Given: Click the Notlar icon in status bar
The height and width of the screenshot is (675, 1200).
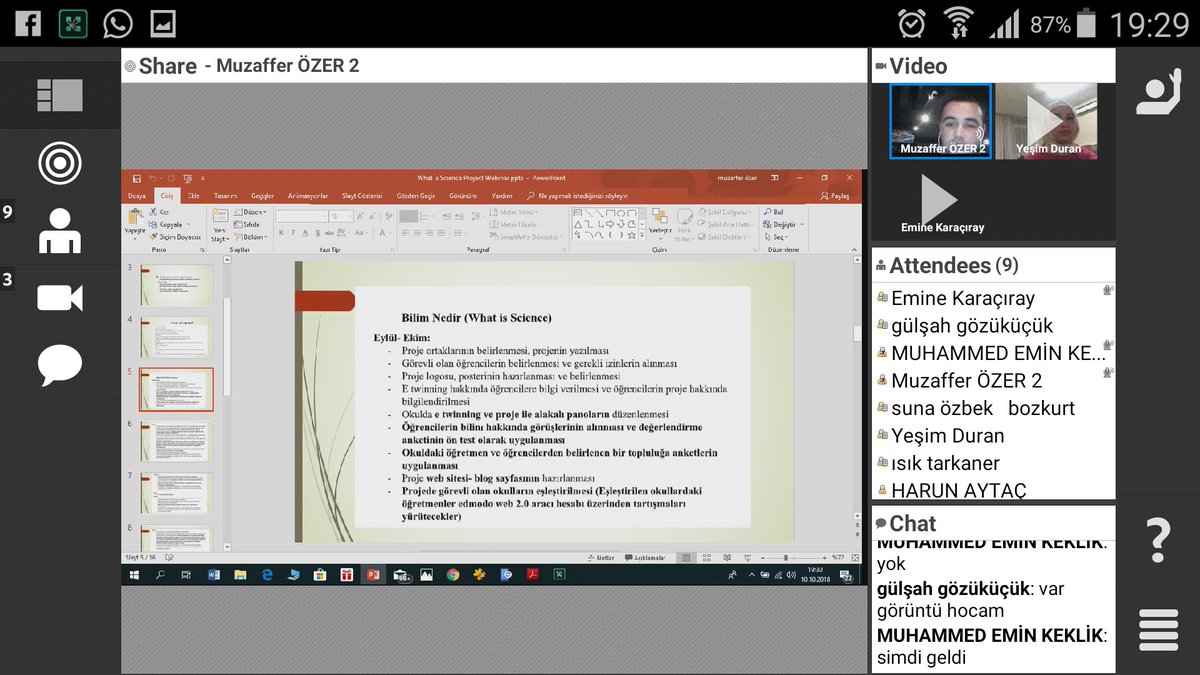Looking at the screenshot, I should (602, 556).
